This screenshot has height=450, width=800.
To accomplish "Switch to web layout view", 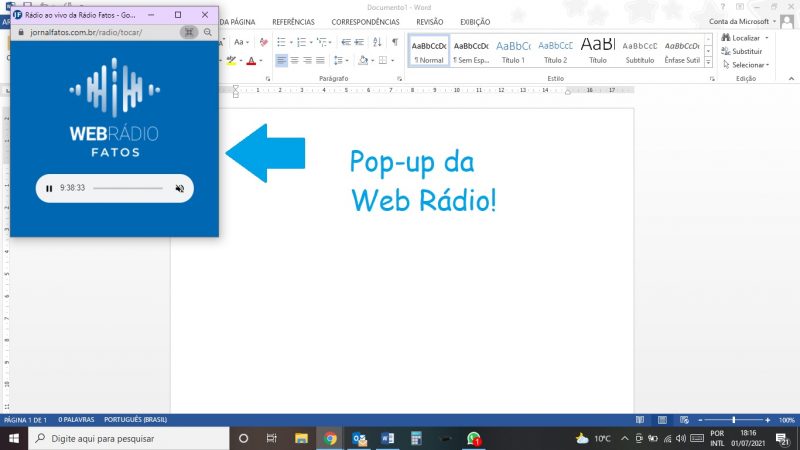I will 684,420.
